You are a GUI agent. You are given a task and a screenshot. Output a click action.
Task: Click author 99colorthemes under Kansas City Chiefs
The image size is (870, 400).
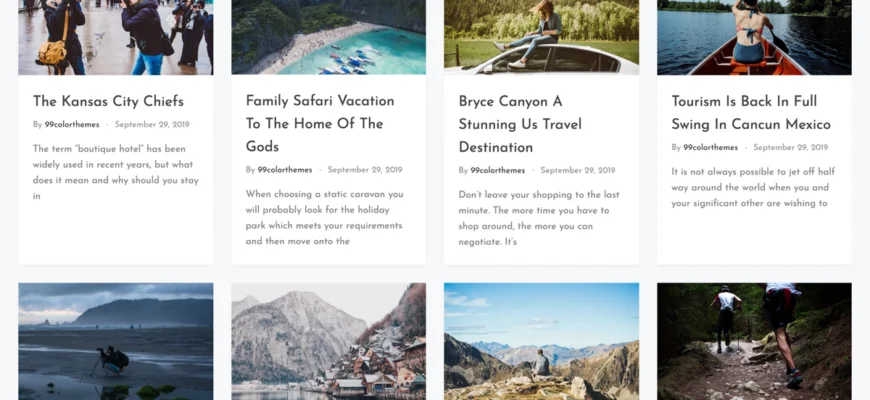point(72,125)
